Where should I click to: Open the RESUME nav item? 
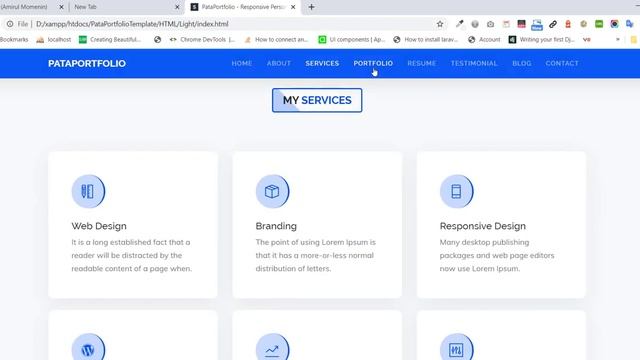coord(422,63)
